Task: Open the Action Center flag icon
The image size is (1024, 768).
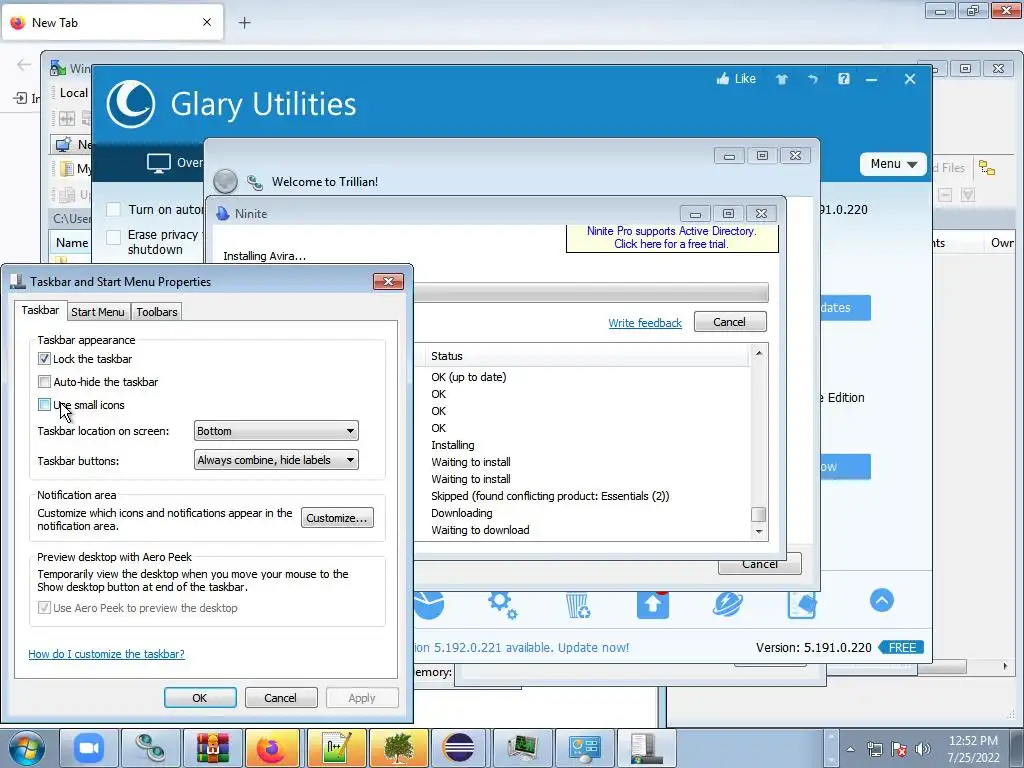Action: point(899,749)
